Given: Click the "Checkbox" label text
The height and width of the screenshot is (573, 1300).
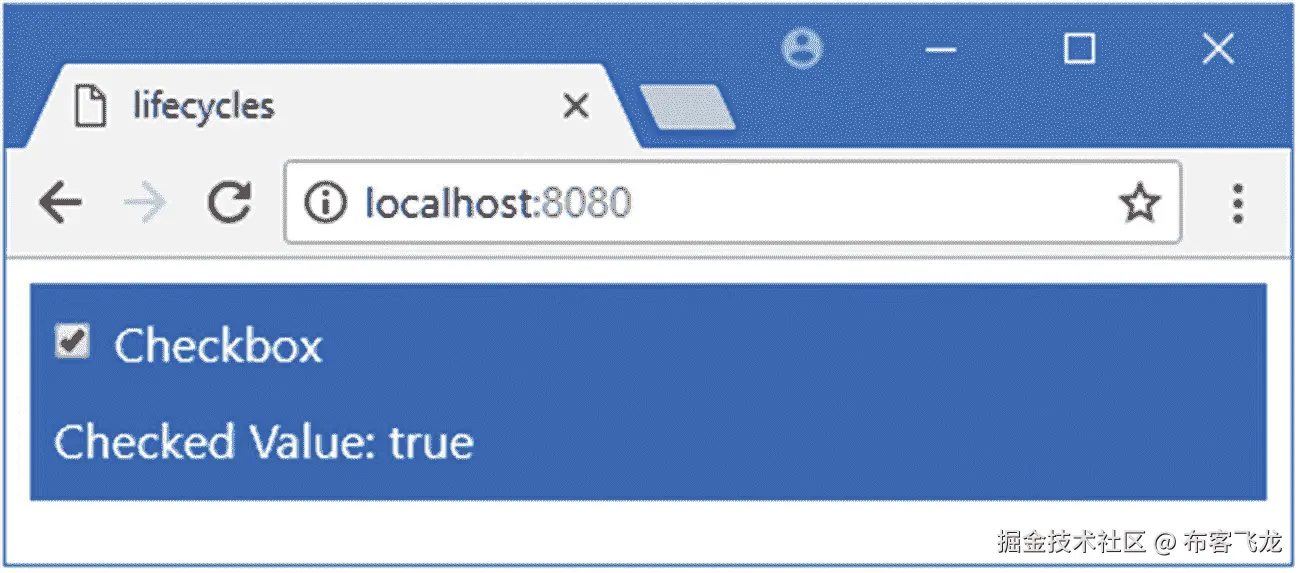Looking at the screenshot, I should point(218,346).
